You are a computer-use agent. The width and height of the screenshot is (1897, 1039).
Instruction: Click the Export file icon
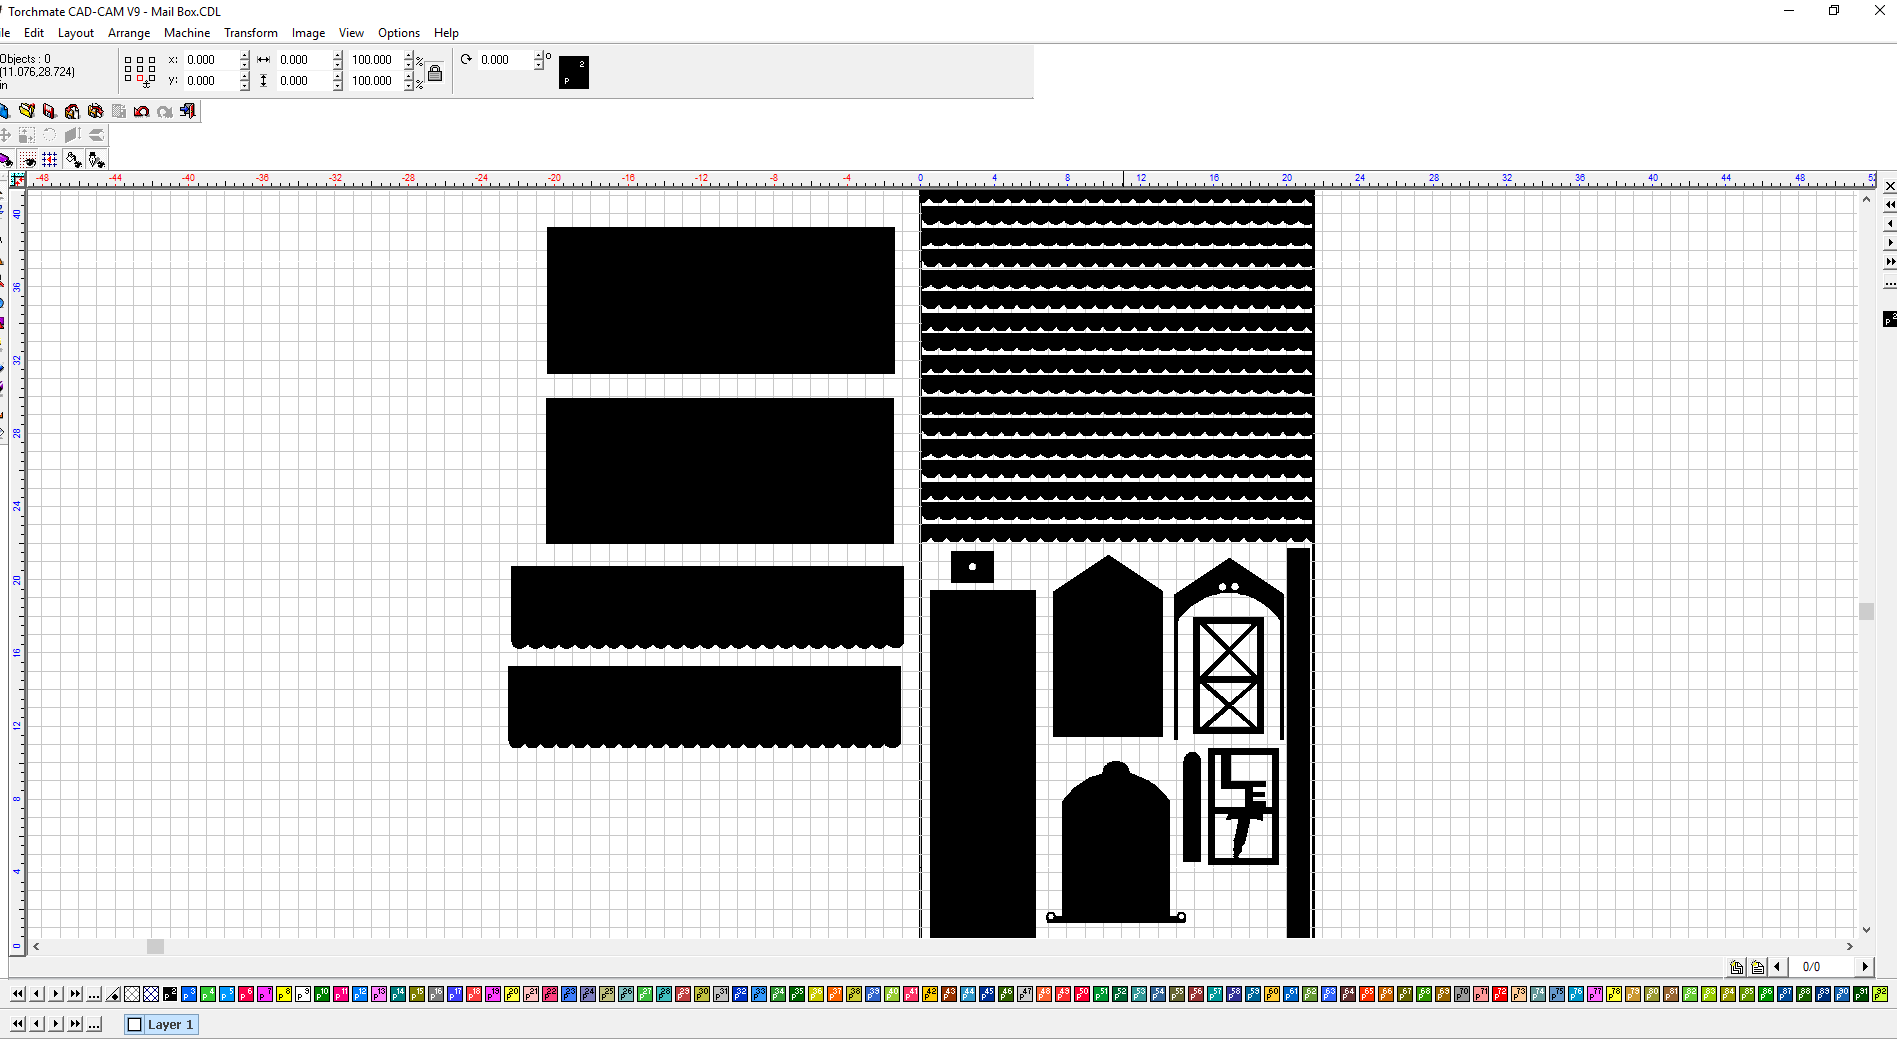point(95,111)
